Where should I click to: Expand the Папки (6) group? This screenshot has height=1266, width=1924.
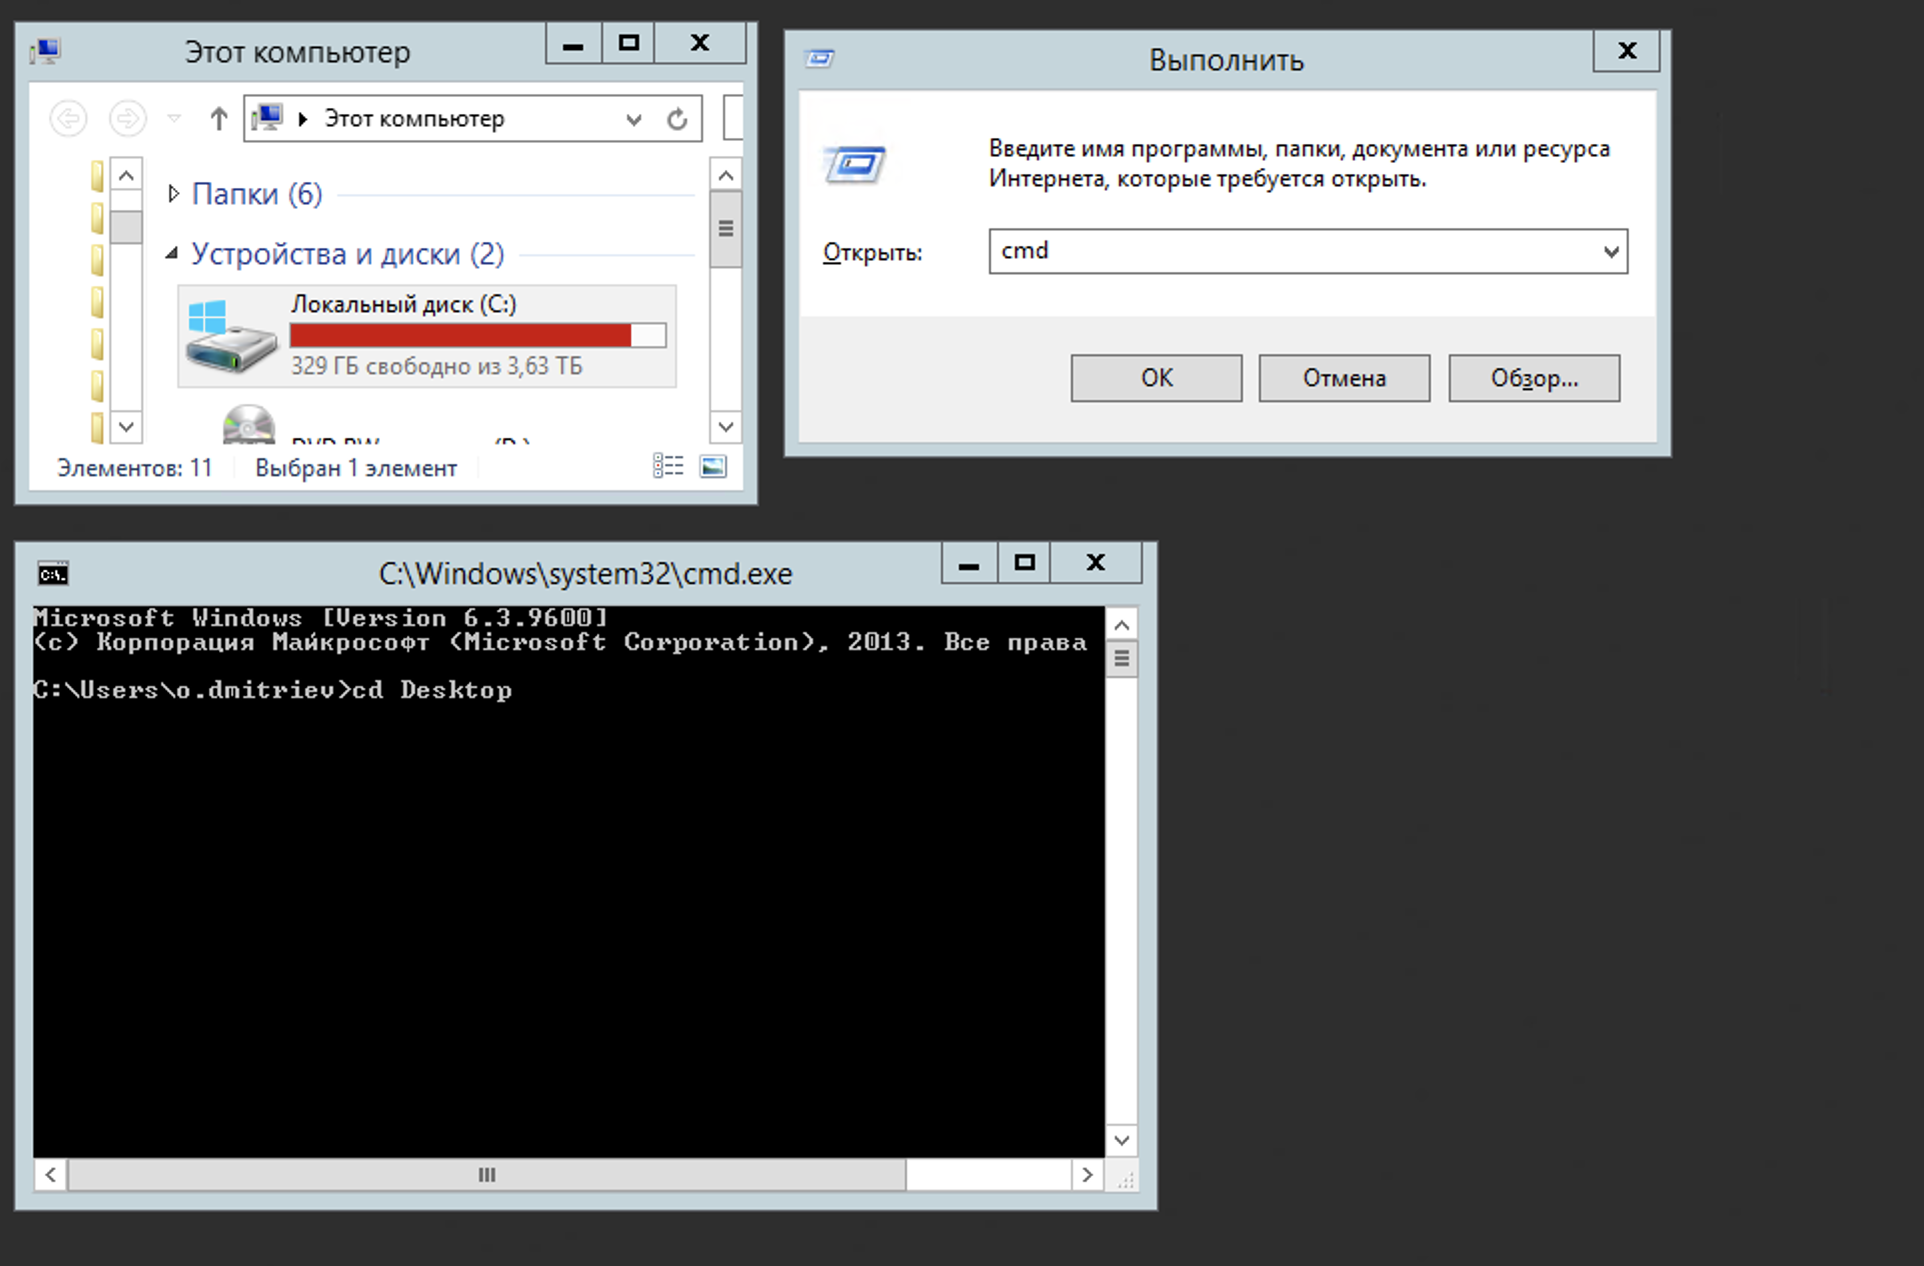(x=174, y=194)
